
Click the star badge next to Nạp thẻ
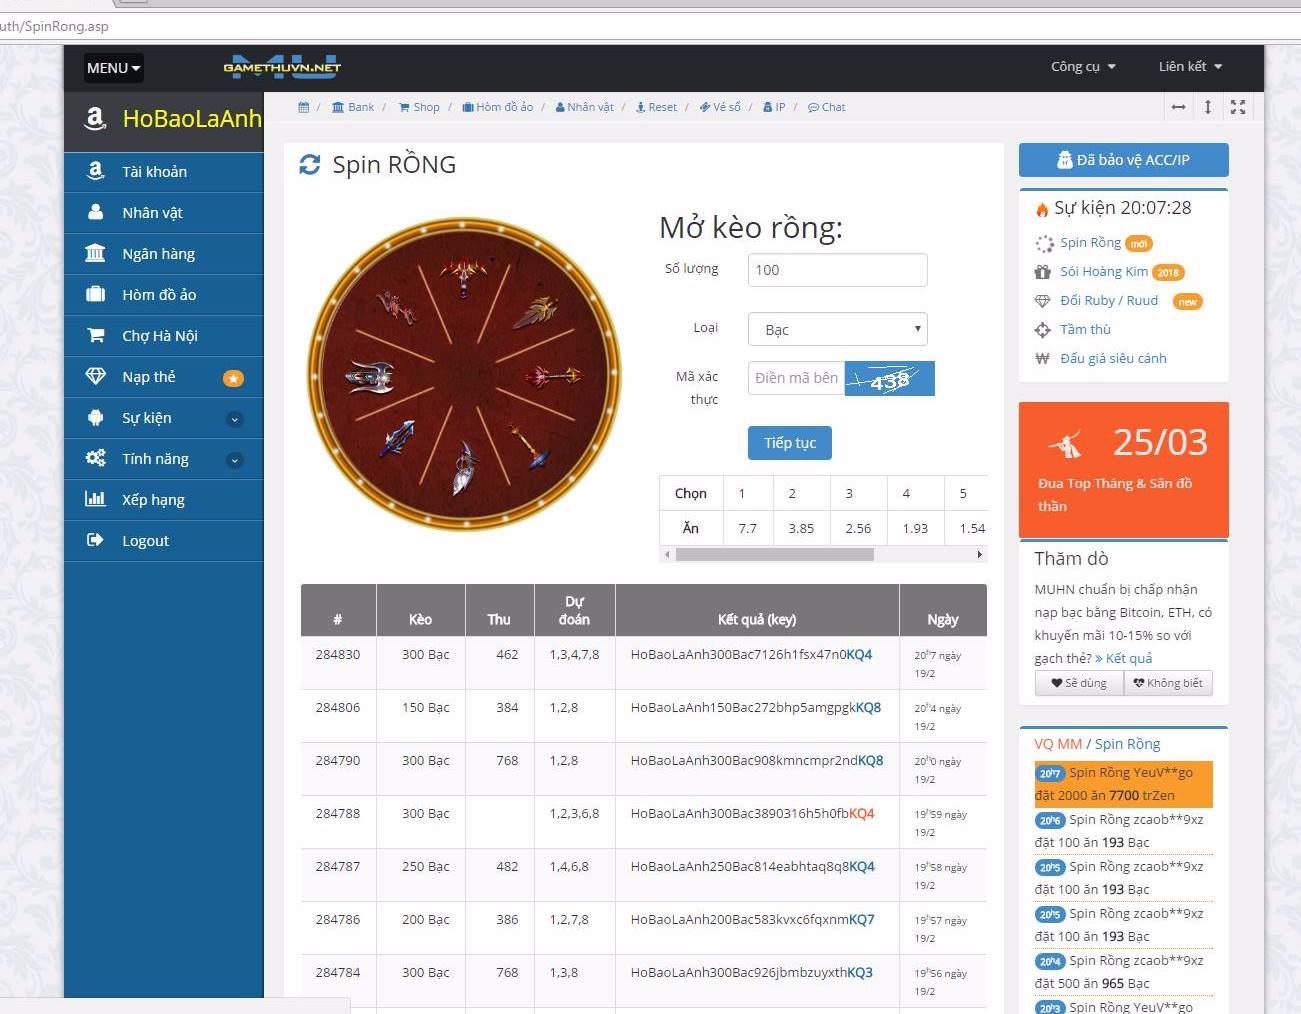pos(233,378)
